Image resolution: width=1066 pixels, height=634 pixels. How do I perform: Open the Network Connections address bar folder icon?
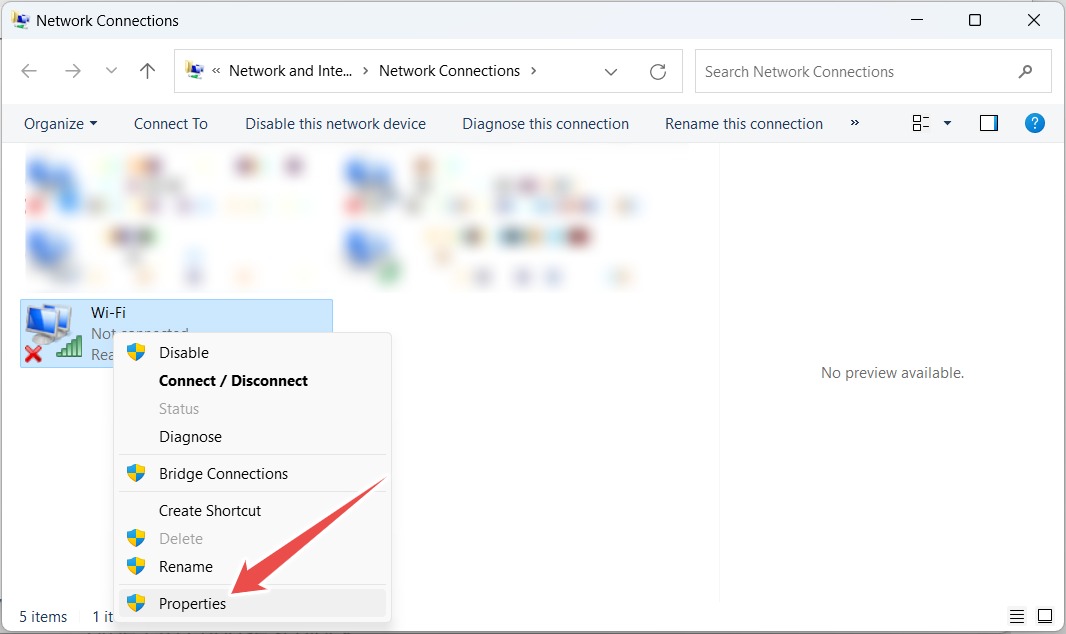[x=196, y=70]
